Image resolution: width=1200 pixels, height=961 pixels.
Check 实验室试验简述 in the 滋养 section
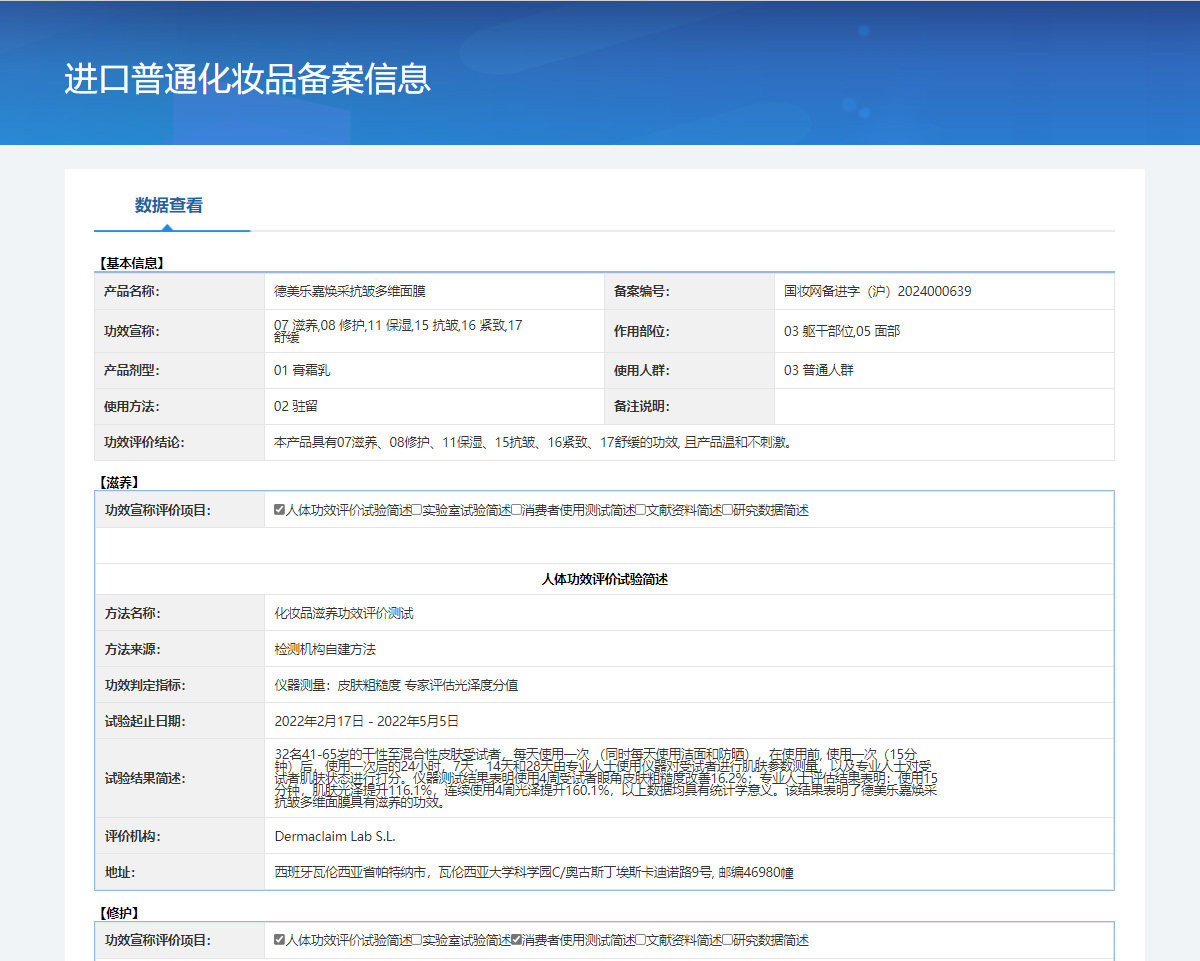click(417, 510)
